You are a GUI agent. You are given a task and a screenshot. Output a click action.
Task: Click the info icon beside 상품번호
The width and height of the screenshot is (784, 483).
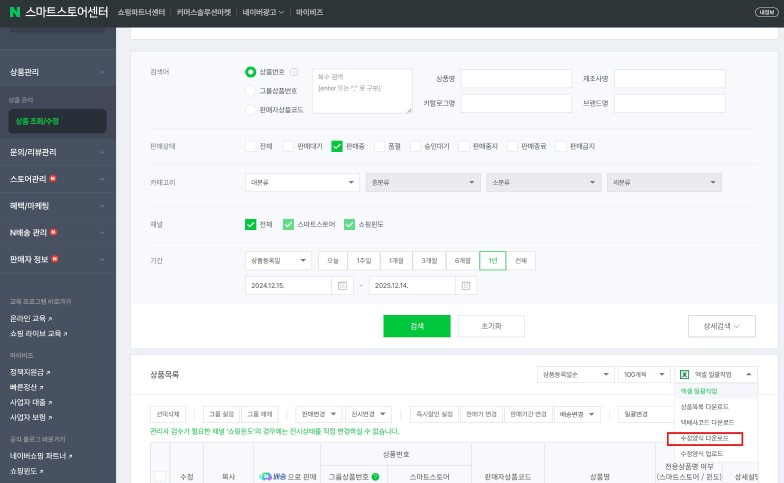(x=294, y=72)
